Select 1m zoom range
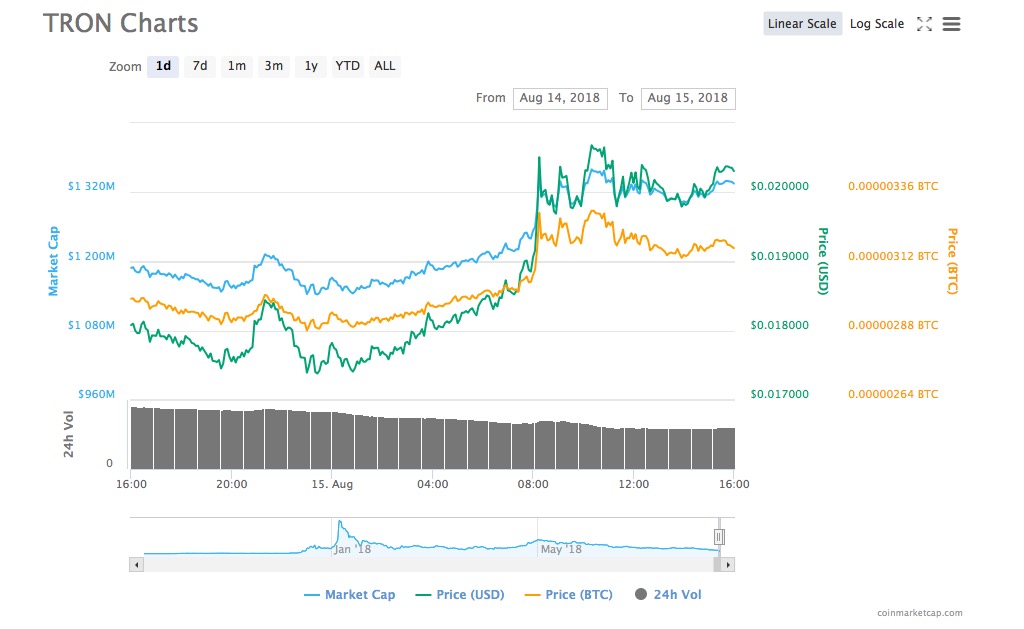Viewport: 1024px width, 629px height. click(236, 66)
